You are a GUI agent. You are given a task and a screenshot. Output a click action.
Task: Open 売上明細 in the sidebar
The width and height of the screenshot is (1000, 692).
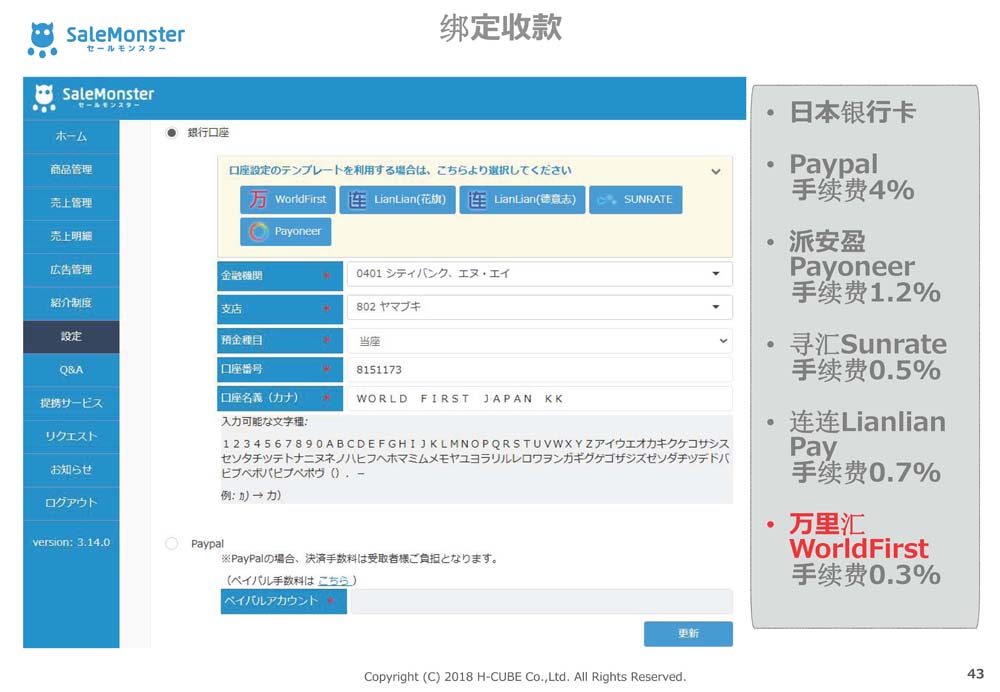[x=71, y=236]
